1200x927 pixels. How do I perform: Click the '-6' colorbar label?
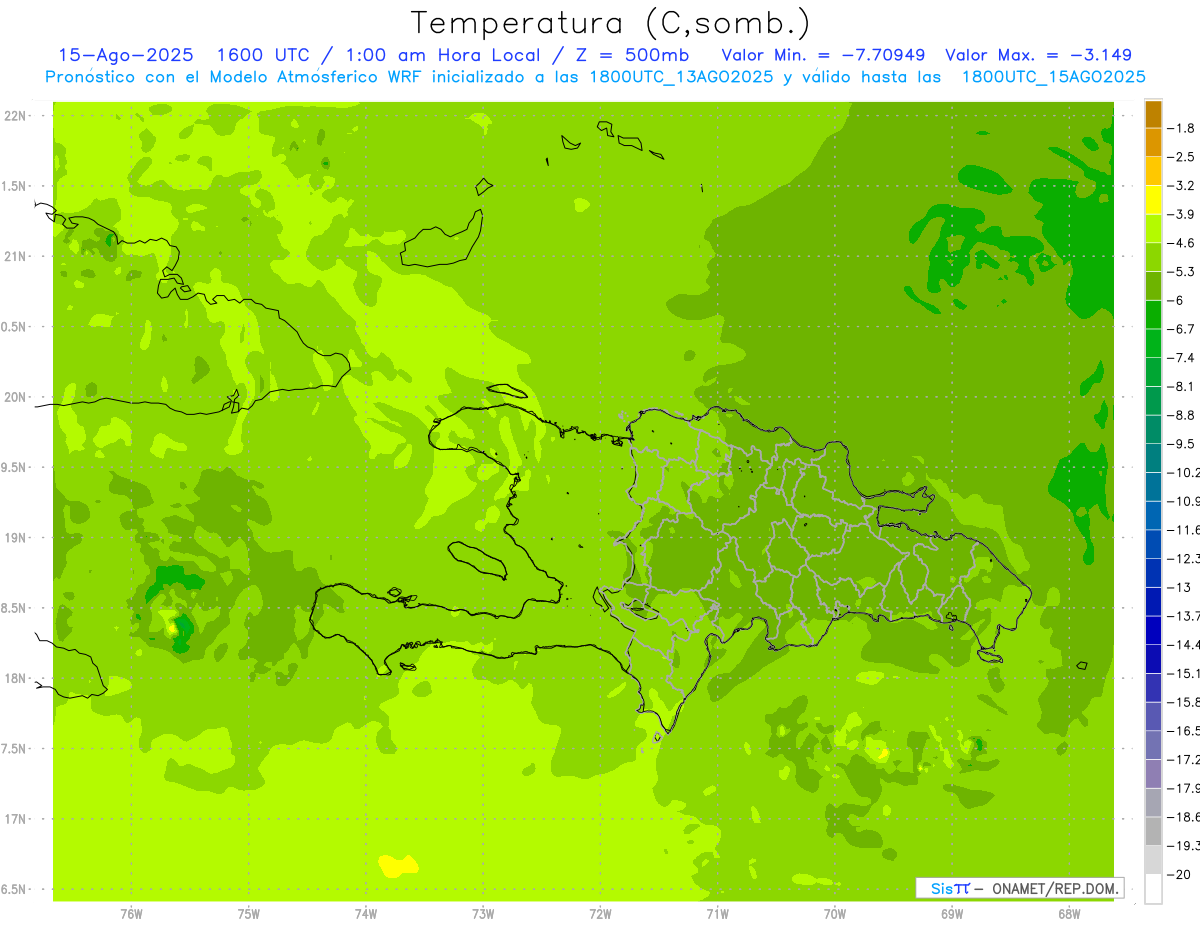coord(1177,300)
